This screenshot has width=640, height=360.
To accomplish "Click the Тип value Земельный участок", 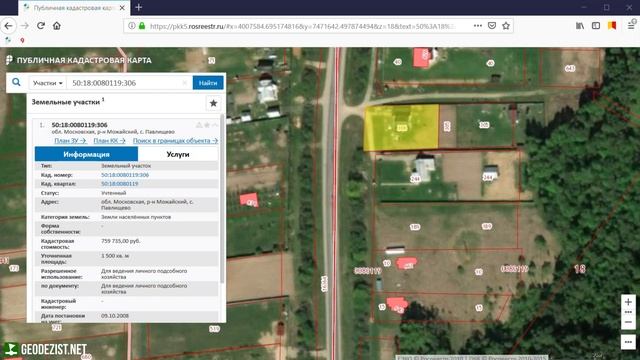I will [x=126, y=166].
